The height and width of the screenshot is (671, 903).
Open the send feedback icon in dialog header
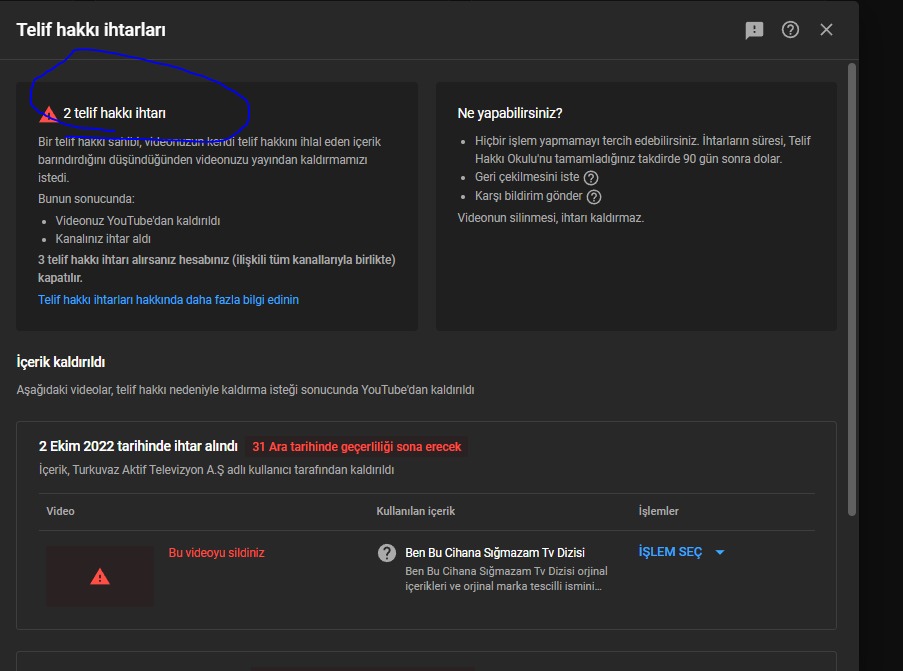click(754, 30)
